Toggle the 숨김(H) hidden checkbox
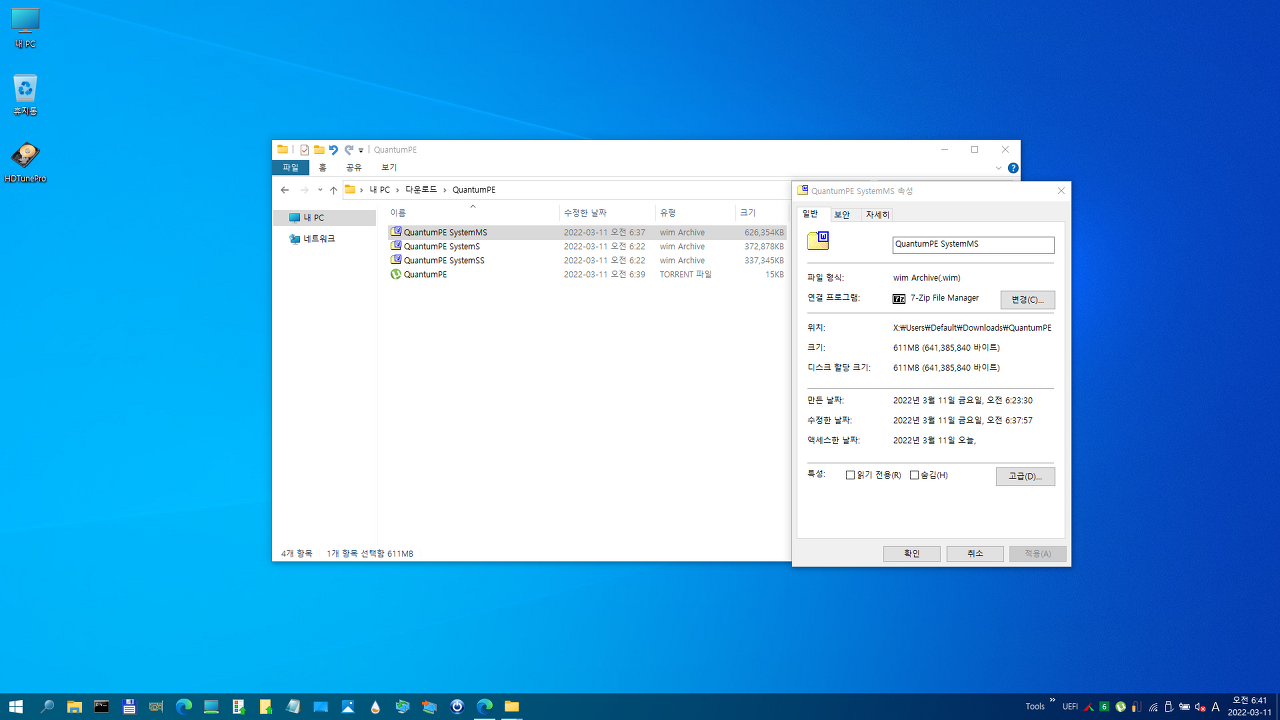This screenshot has height=720, width=1280. [x=914, y=475]
